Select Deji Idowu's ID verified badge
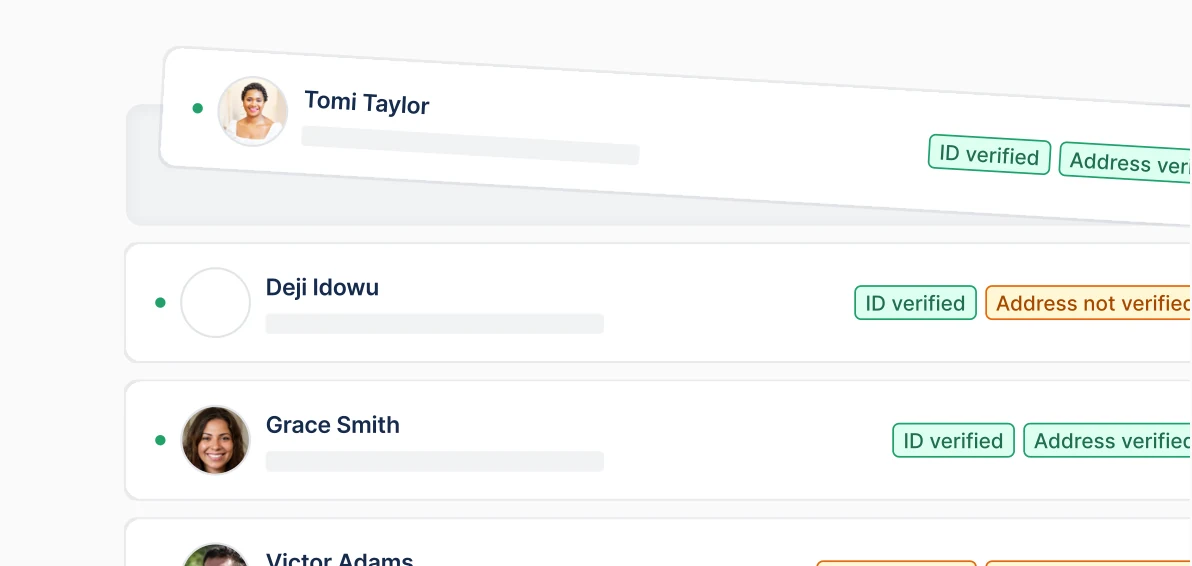The height and width of the screenshot is (566, 1192). coord(915,303)
